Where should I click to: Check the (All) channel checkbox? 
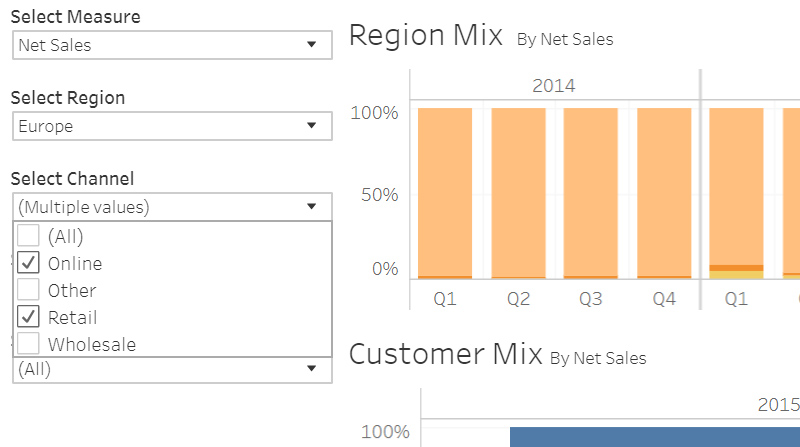(x=29, y=237)
